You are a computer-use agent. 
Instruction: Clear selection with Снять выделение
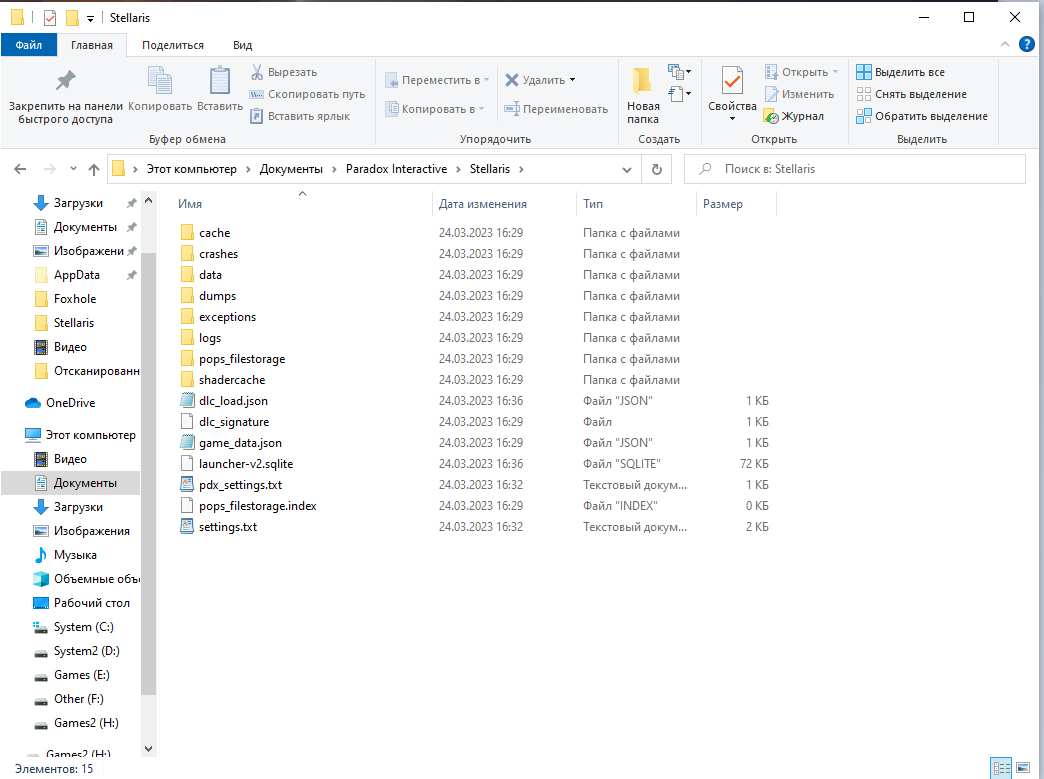pos(912,94)
